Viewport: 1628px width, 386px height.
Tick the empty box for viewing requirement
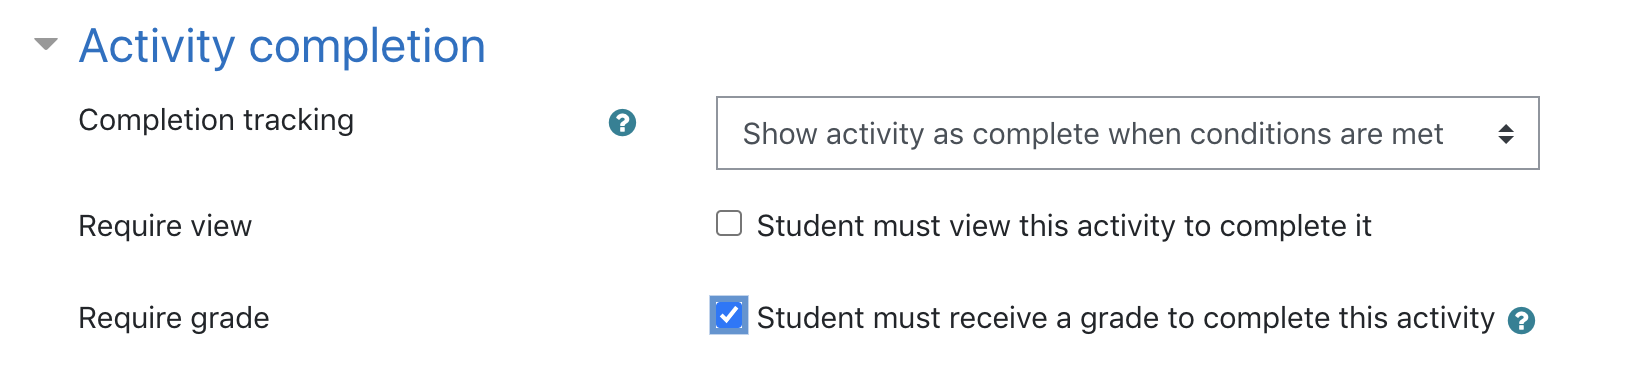[x=729, y=223]
